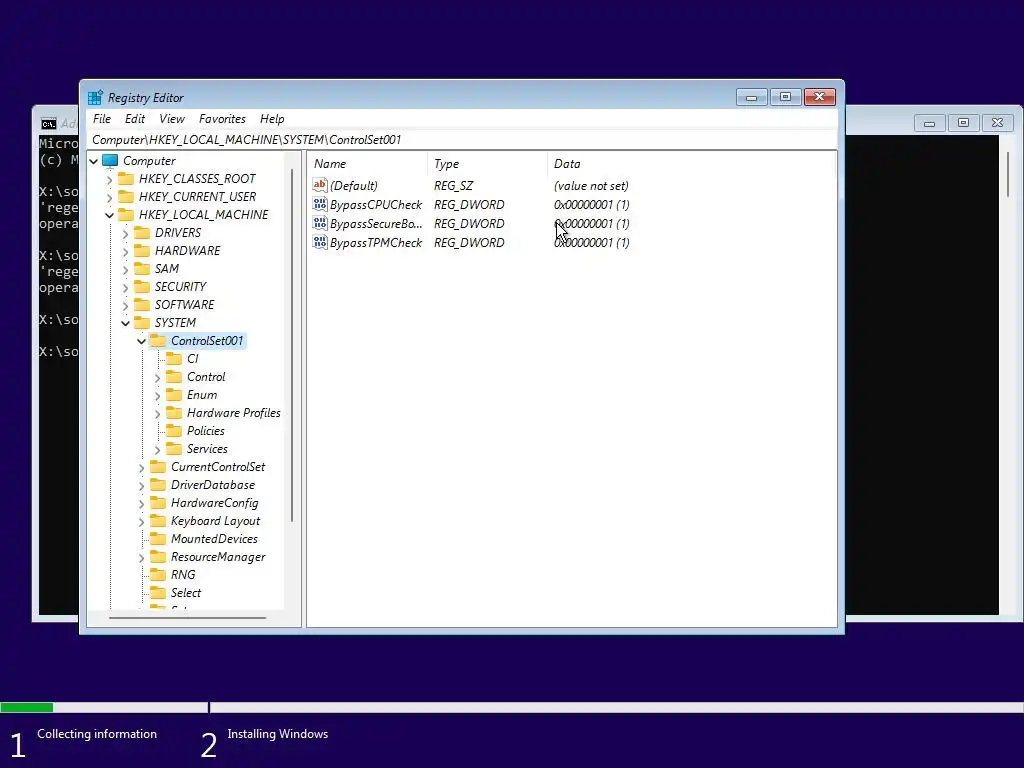
Task: Click the HKEY_CURRENT_USER folder icon
Action: tap(126, 197)
